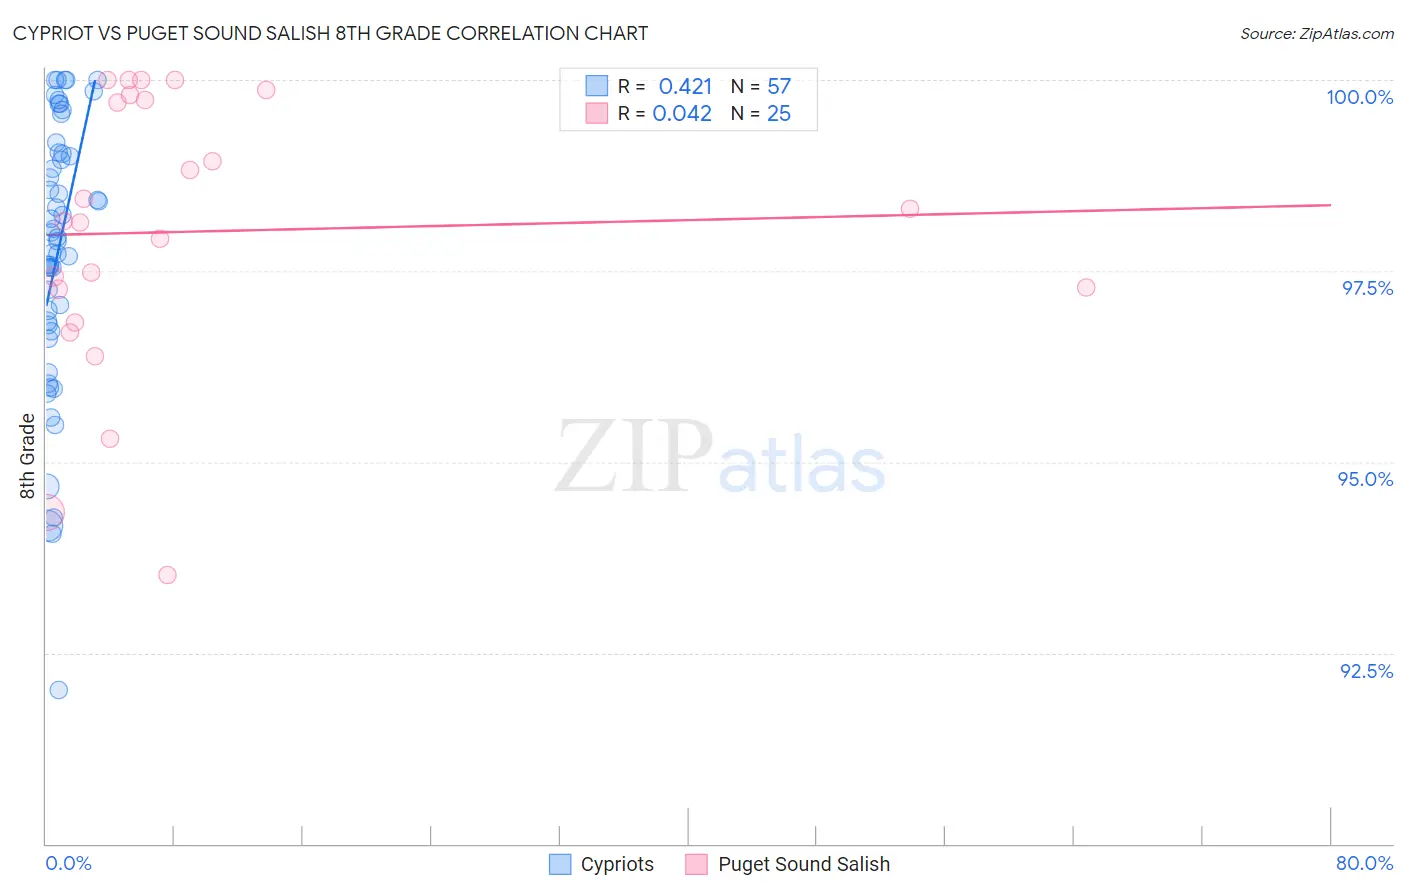This screenshot has width=1406, height=892.
Task: Select the pink data point below 95.0% line
Action: (x=167, y=575)
